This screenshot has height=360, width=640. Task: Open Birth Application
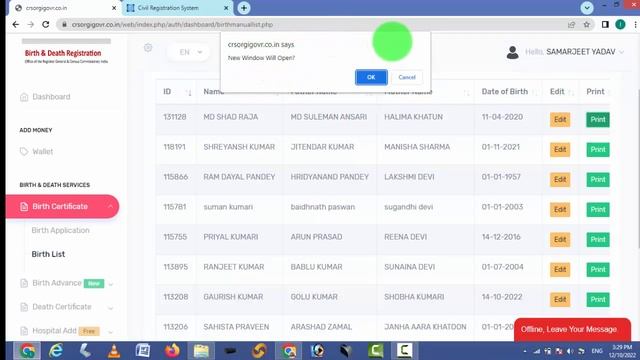(x=60, y=230)
